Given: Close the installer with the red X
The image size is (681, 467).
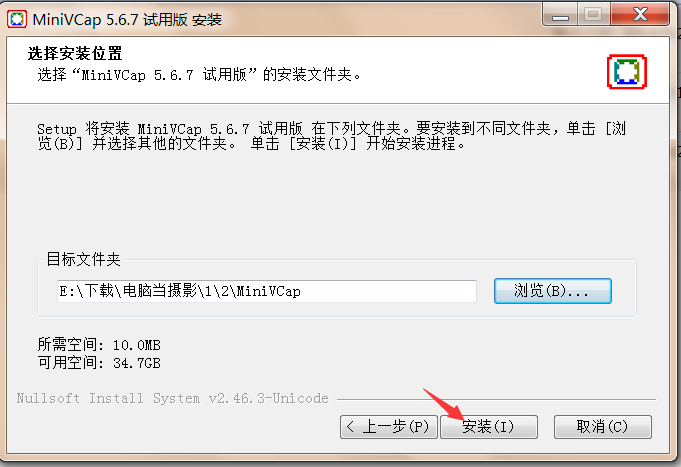Looking at the screenshot, I should [640, 15].
